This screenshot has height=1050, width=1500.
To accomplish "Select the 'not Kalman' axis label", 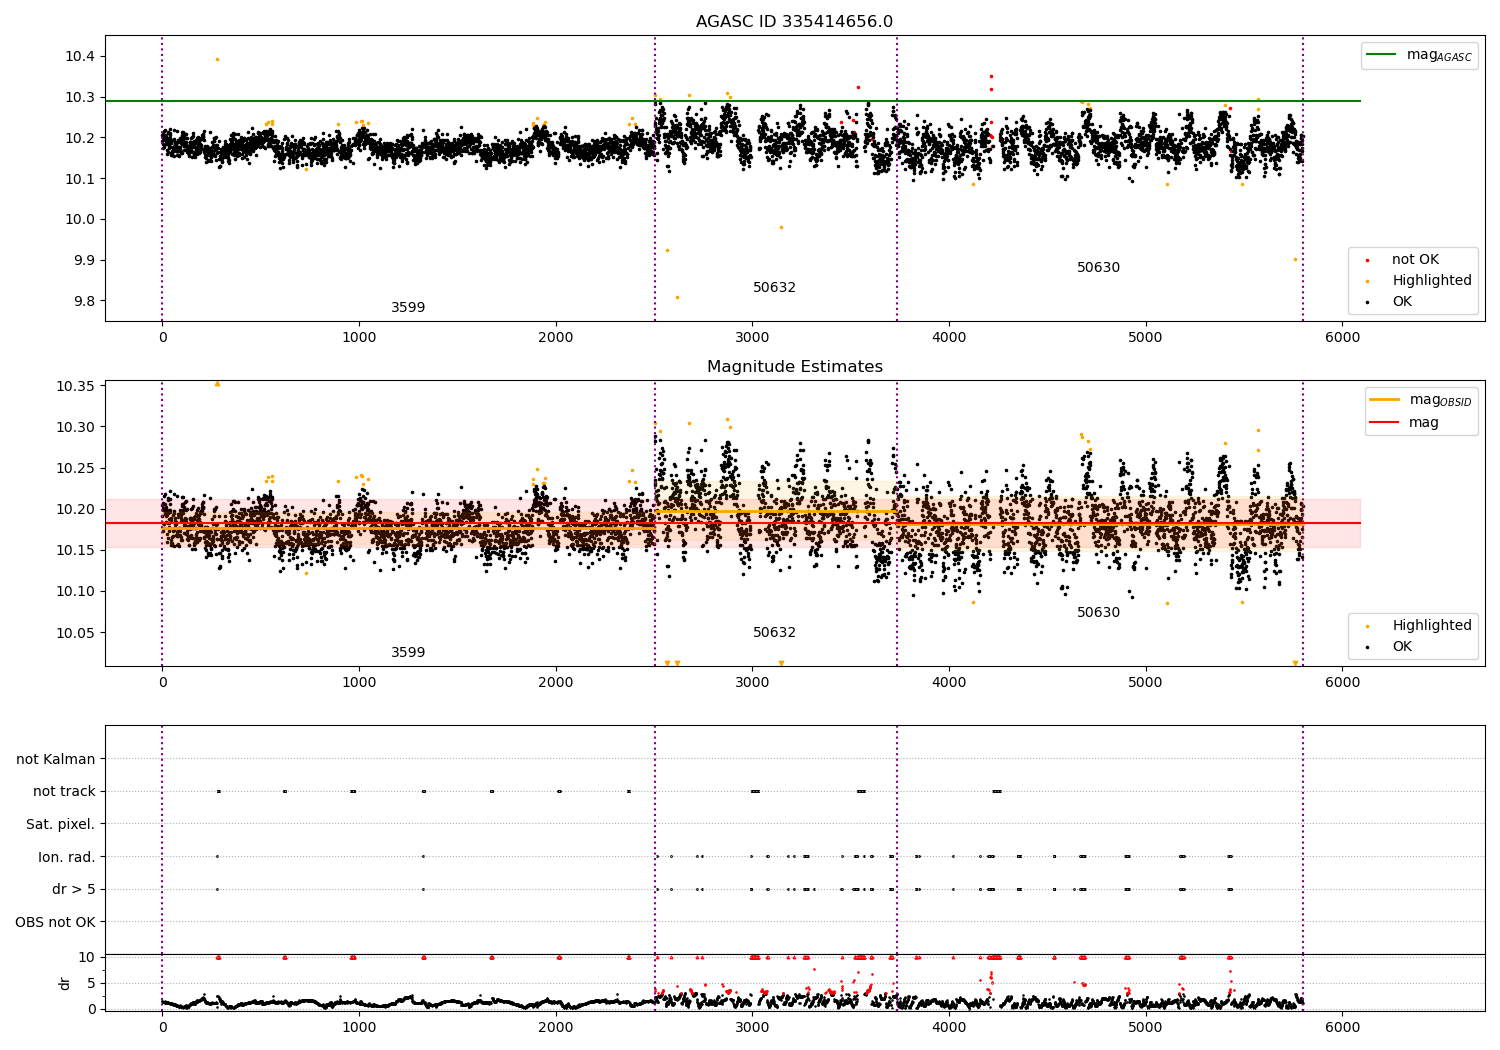I will coord(56,759).
